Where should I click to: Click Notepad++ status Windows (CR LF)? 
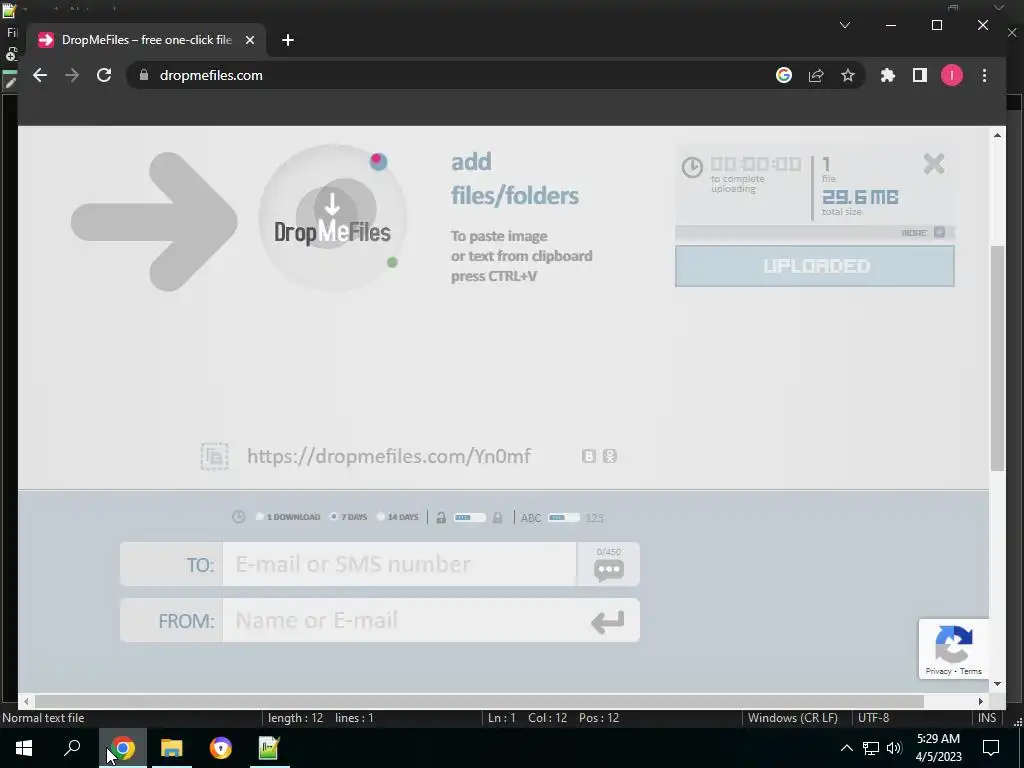click(x=792, y=718)
